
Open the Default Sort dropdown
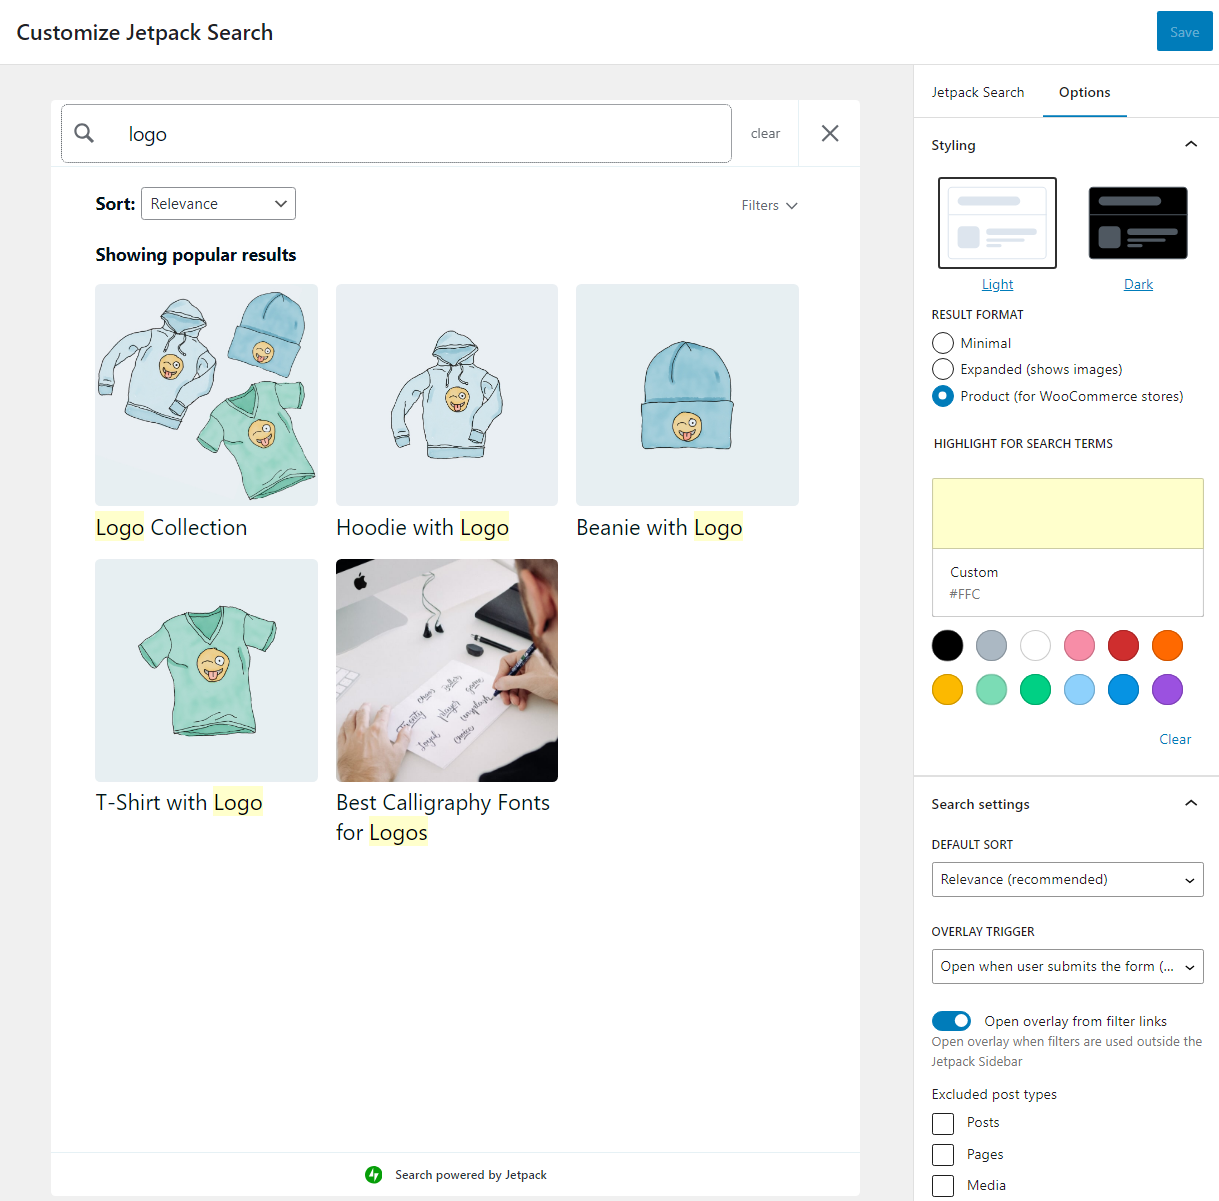(1067, 880)
